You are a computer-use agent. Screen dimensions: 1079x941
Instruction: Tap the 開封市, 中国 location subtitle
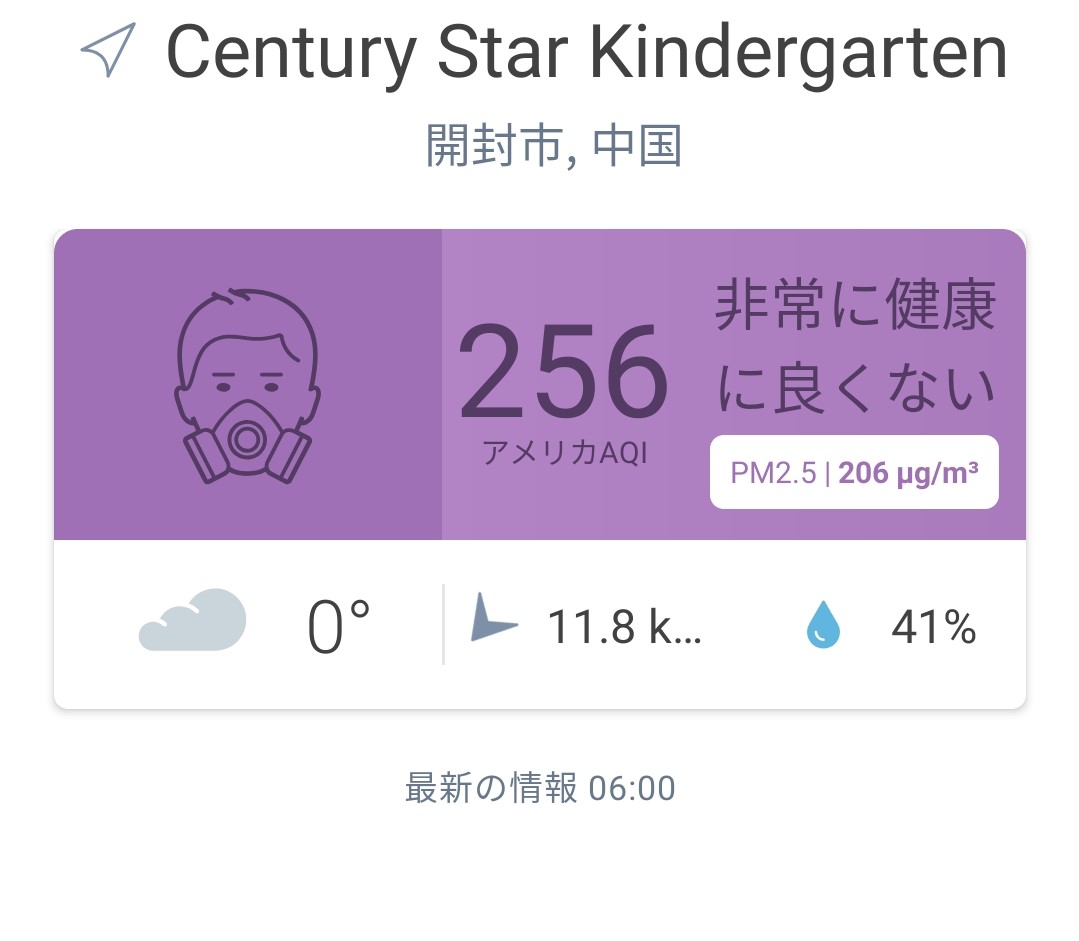[x=554, y=145]
